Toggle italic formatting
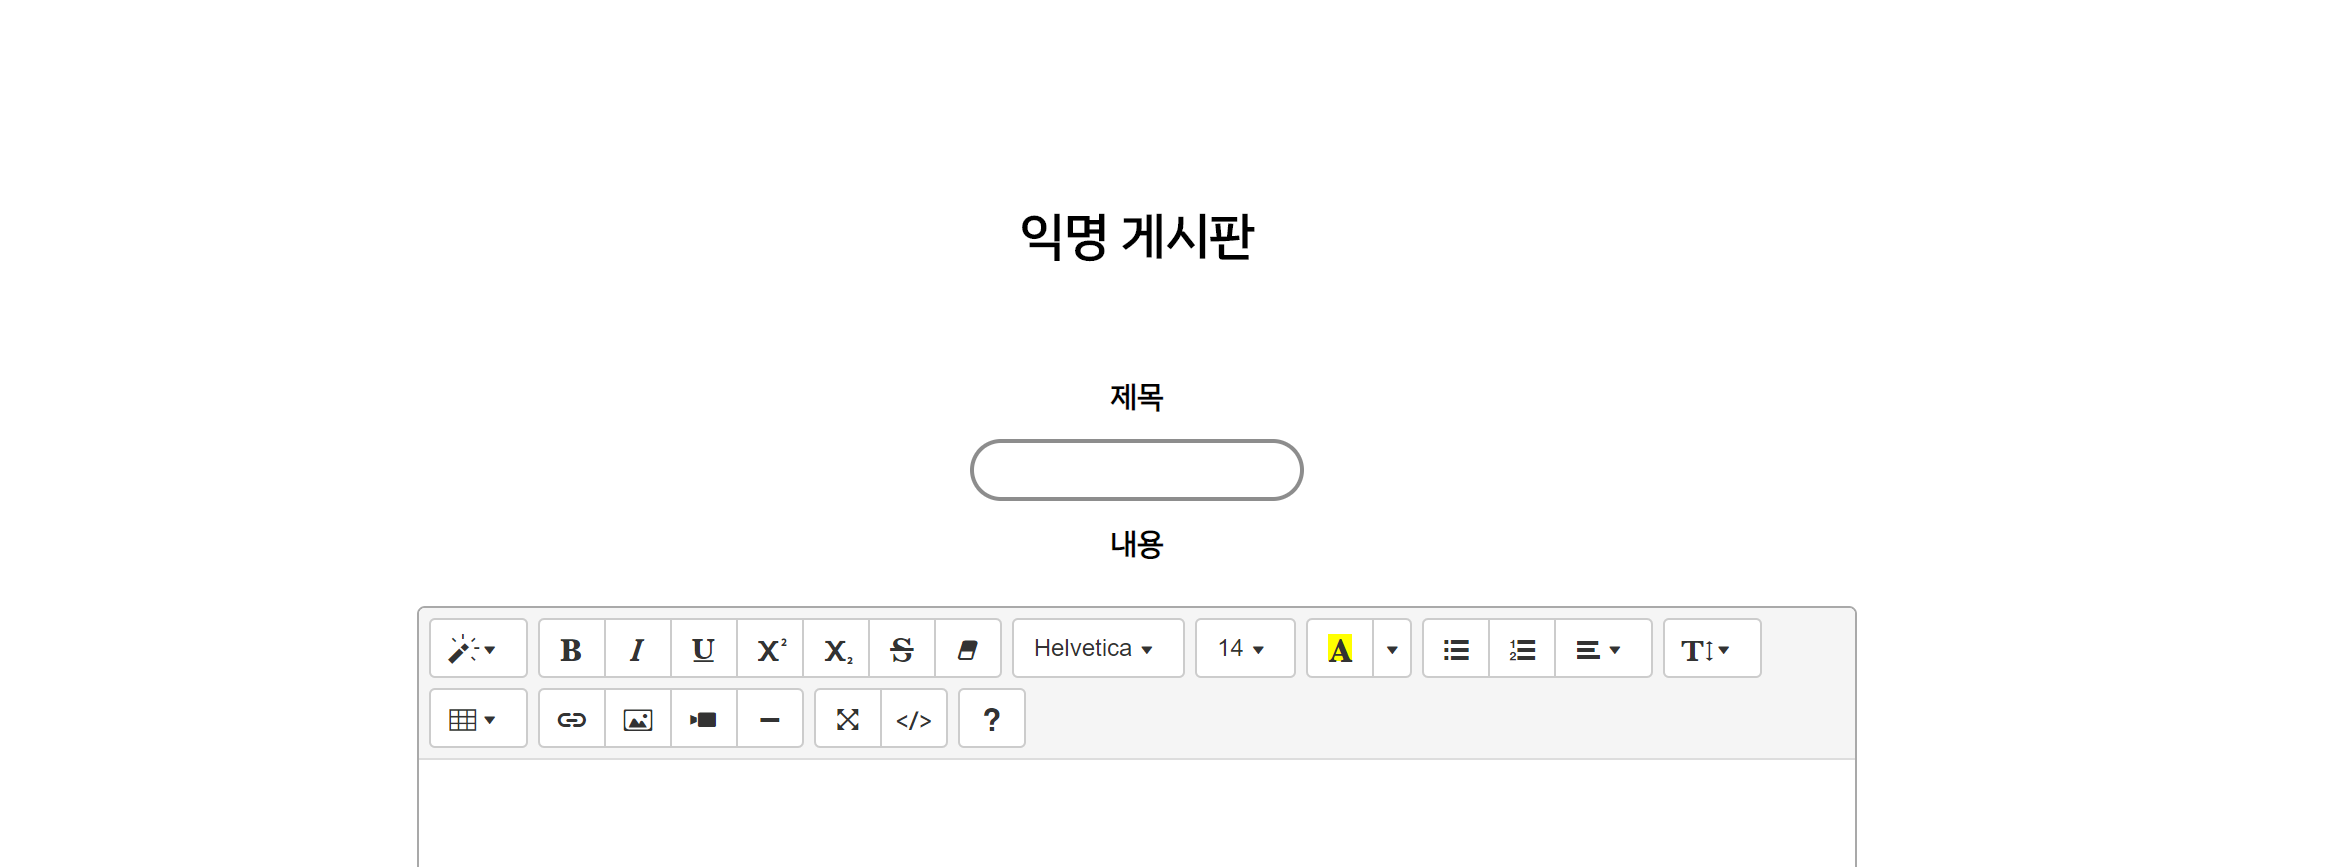This screenshot has height=867, width=2336. click(x=637, y=649)
